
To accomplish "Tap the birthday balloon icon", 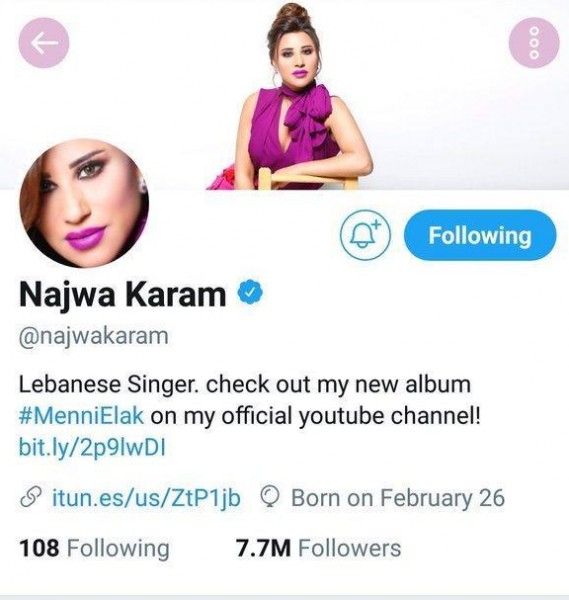I will 271,498.
